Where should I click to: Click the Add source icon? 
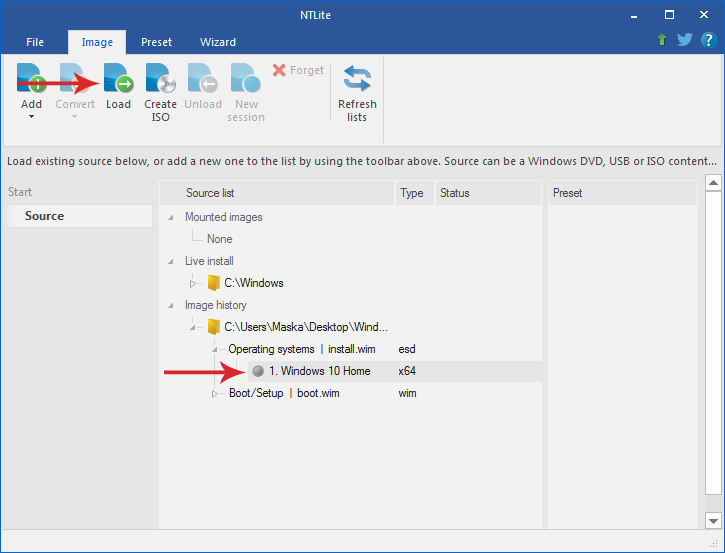[x=31, y=80]
